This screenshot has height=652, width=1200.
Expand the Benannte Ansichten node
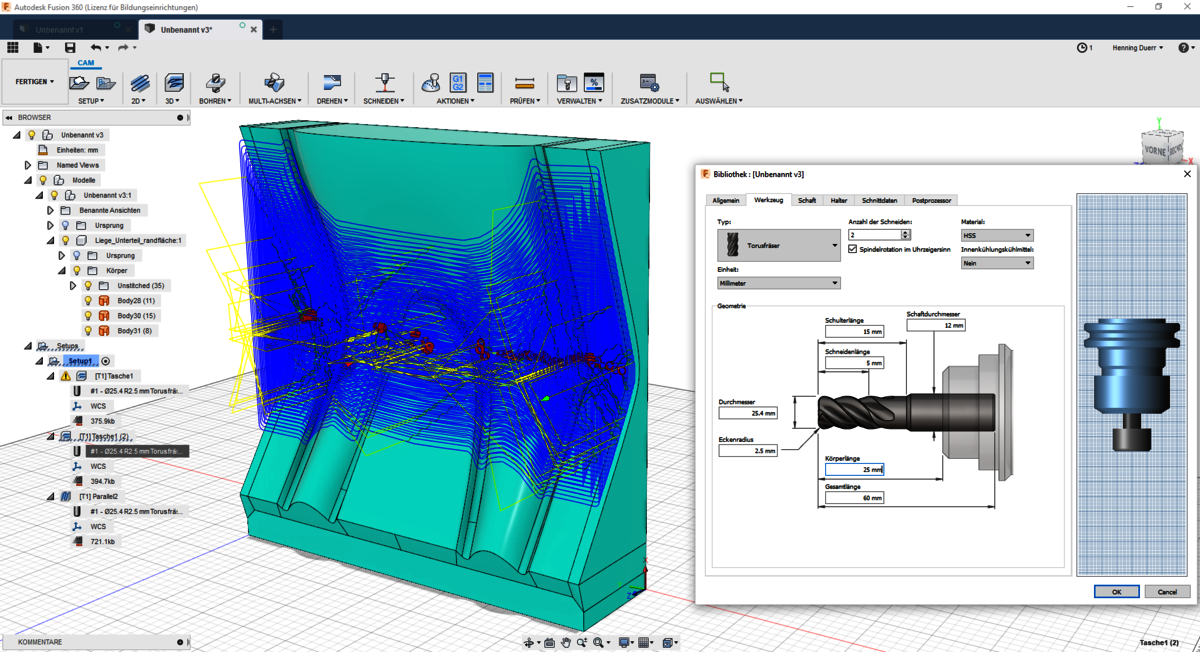50,210
